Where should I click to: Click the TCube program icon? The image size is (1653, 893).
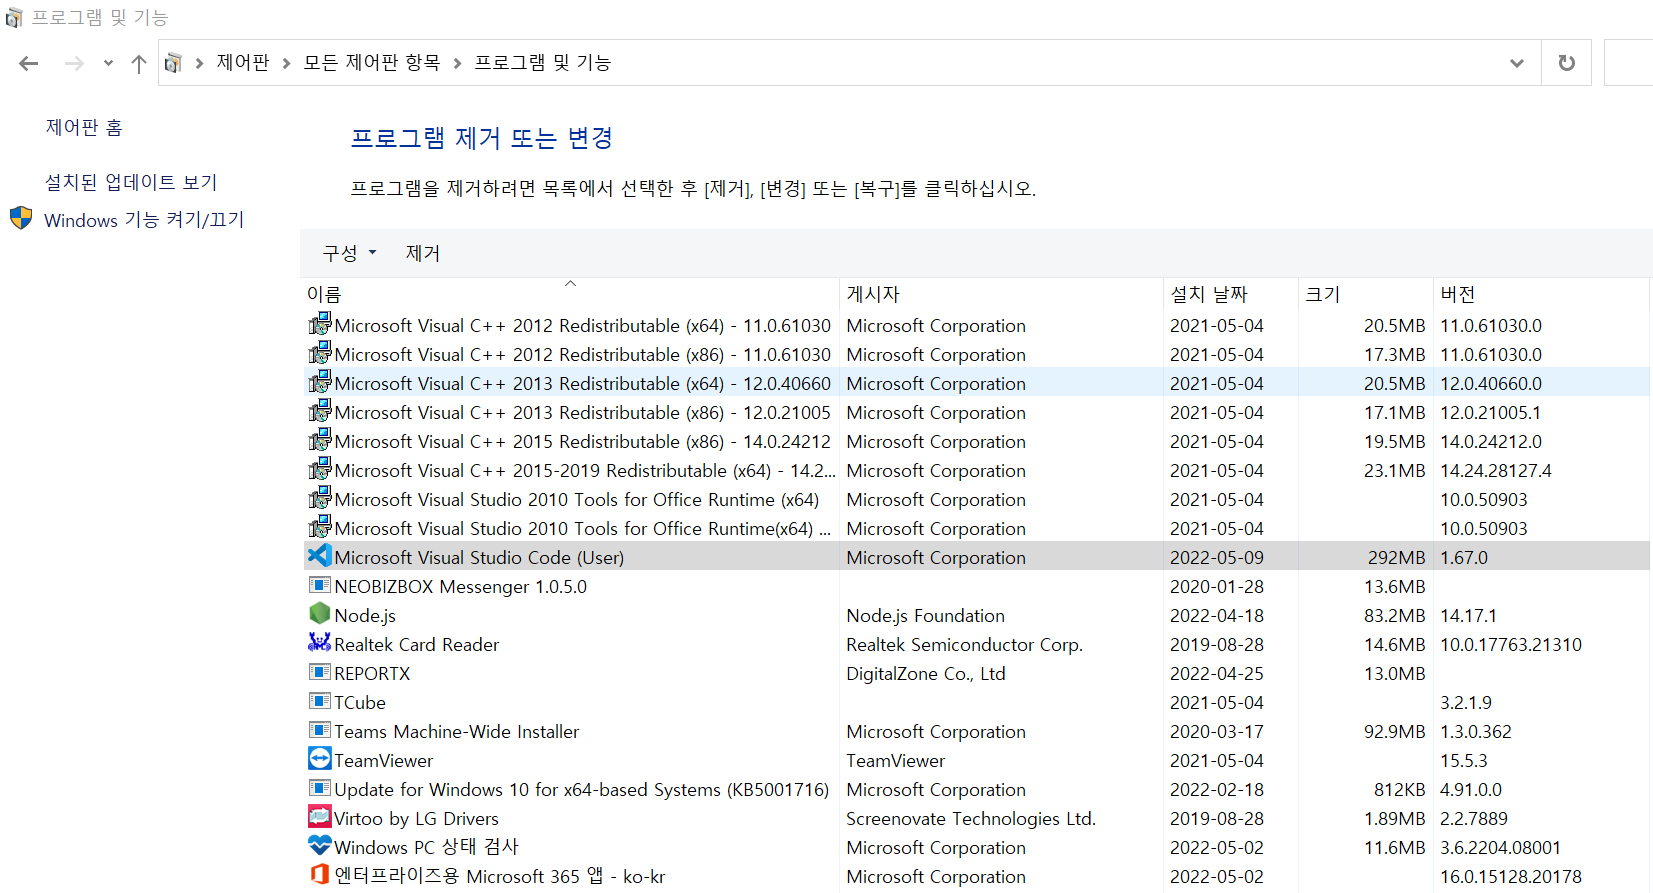point(320,701)
